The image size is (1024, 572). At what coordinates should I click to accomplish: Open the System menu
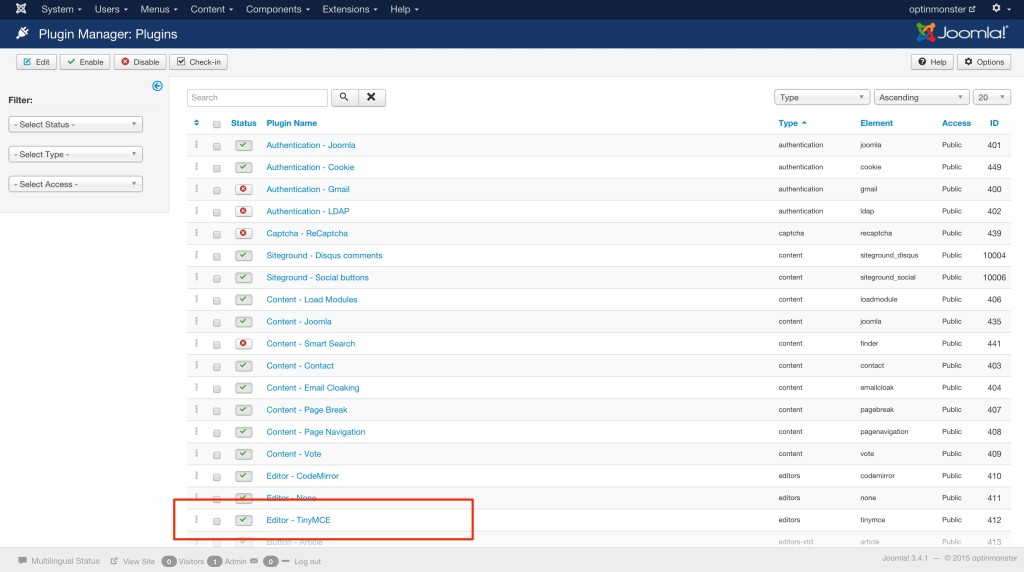61,9
